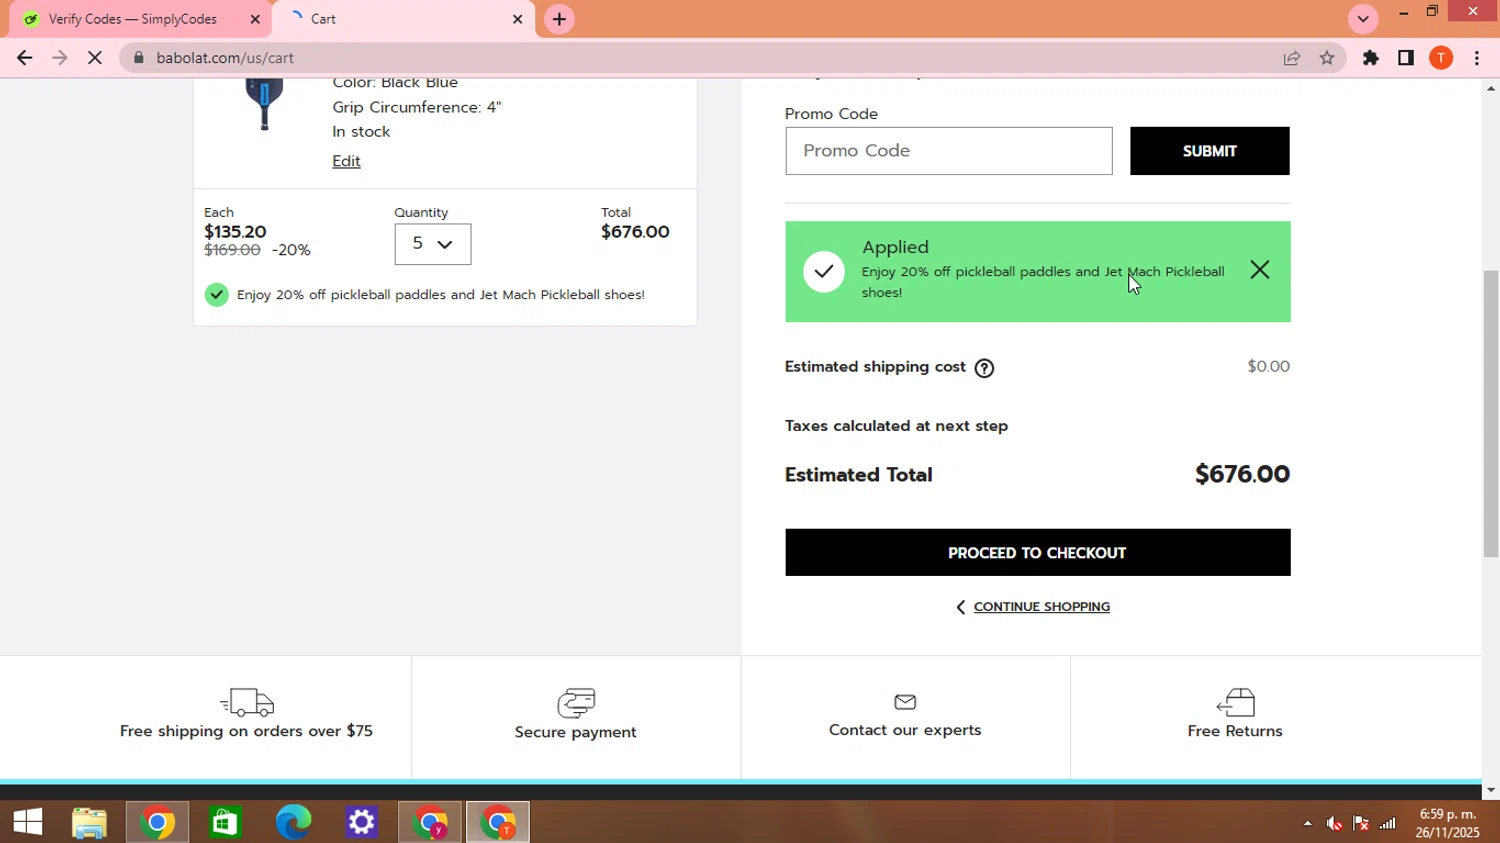Go back to the previous page
Screen dimensions: 1500x843
[24, 58]
